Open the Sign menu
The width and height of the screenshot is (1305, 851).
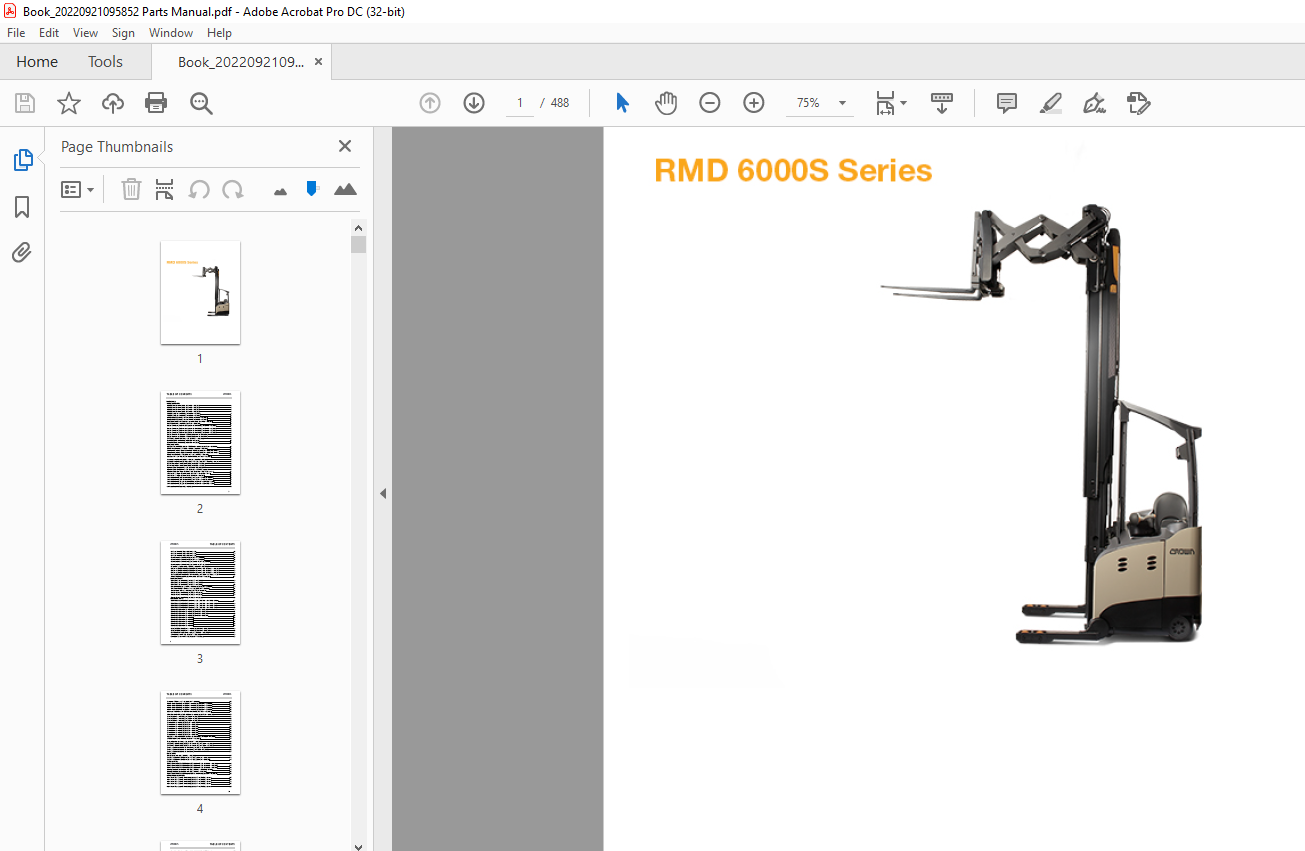point(123,33)
